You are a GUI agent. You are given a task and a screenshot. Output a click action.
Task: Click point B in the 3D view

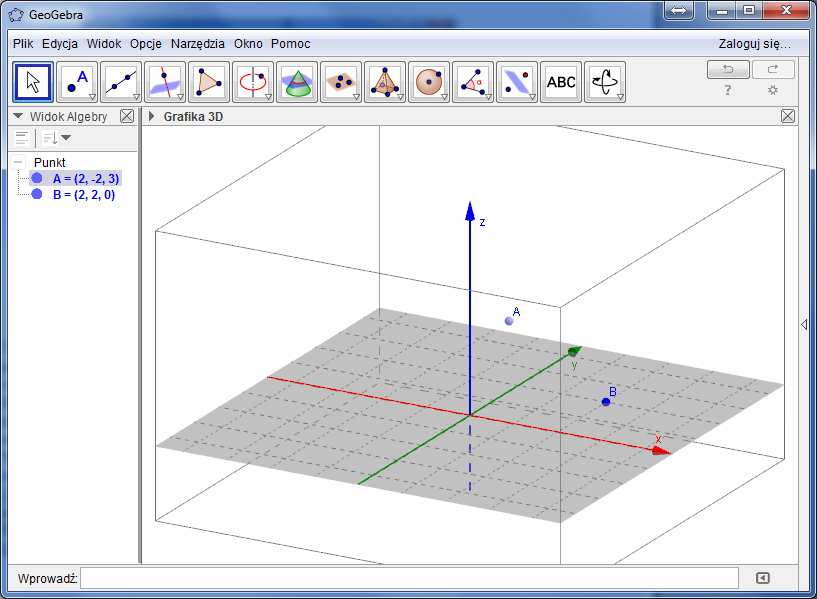[605, 402]
